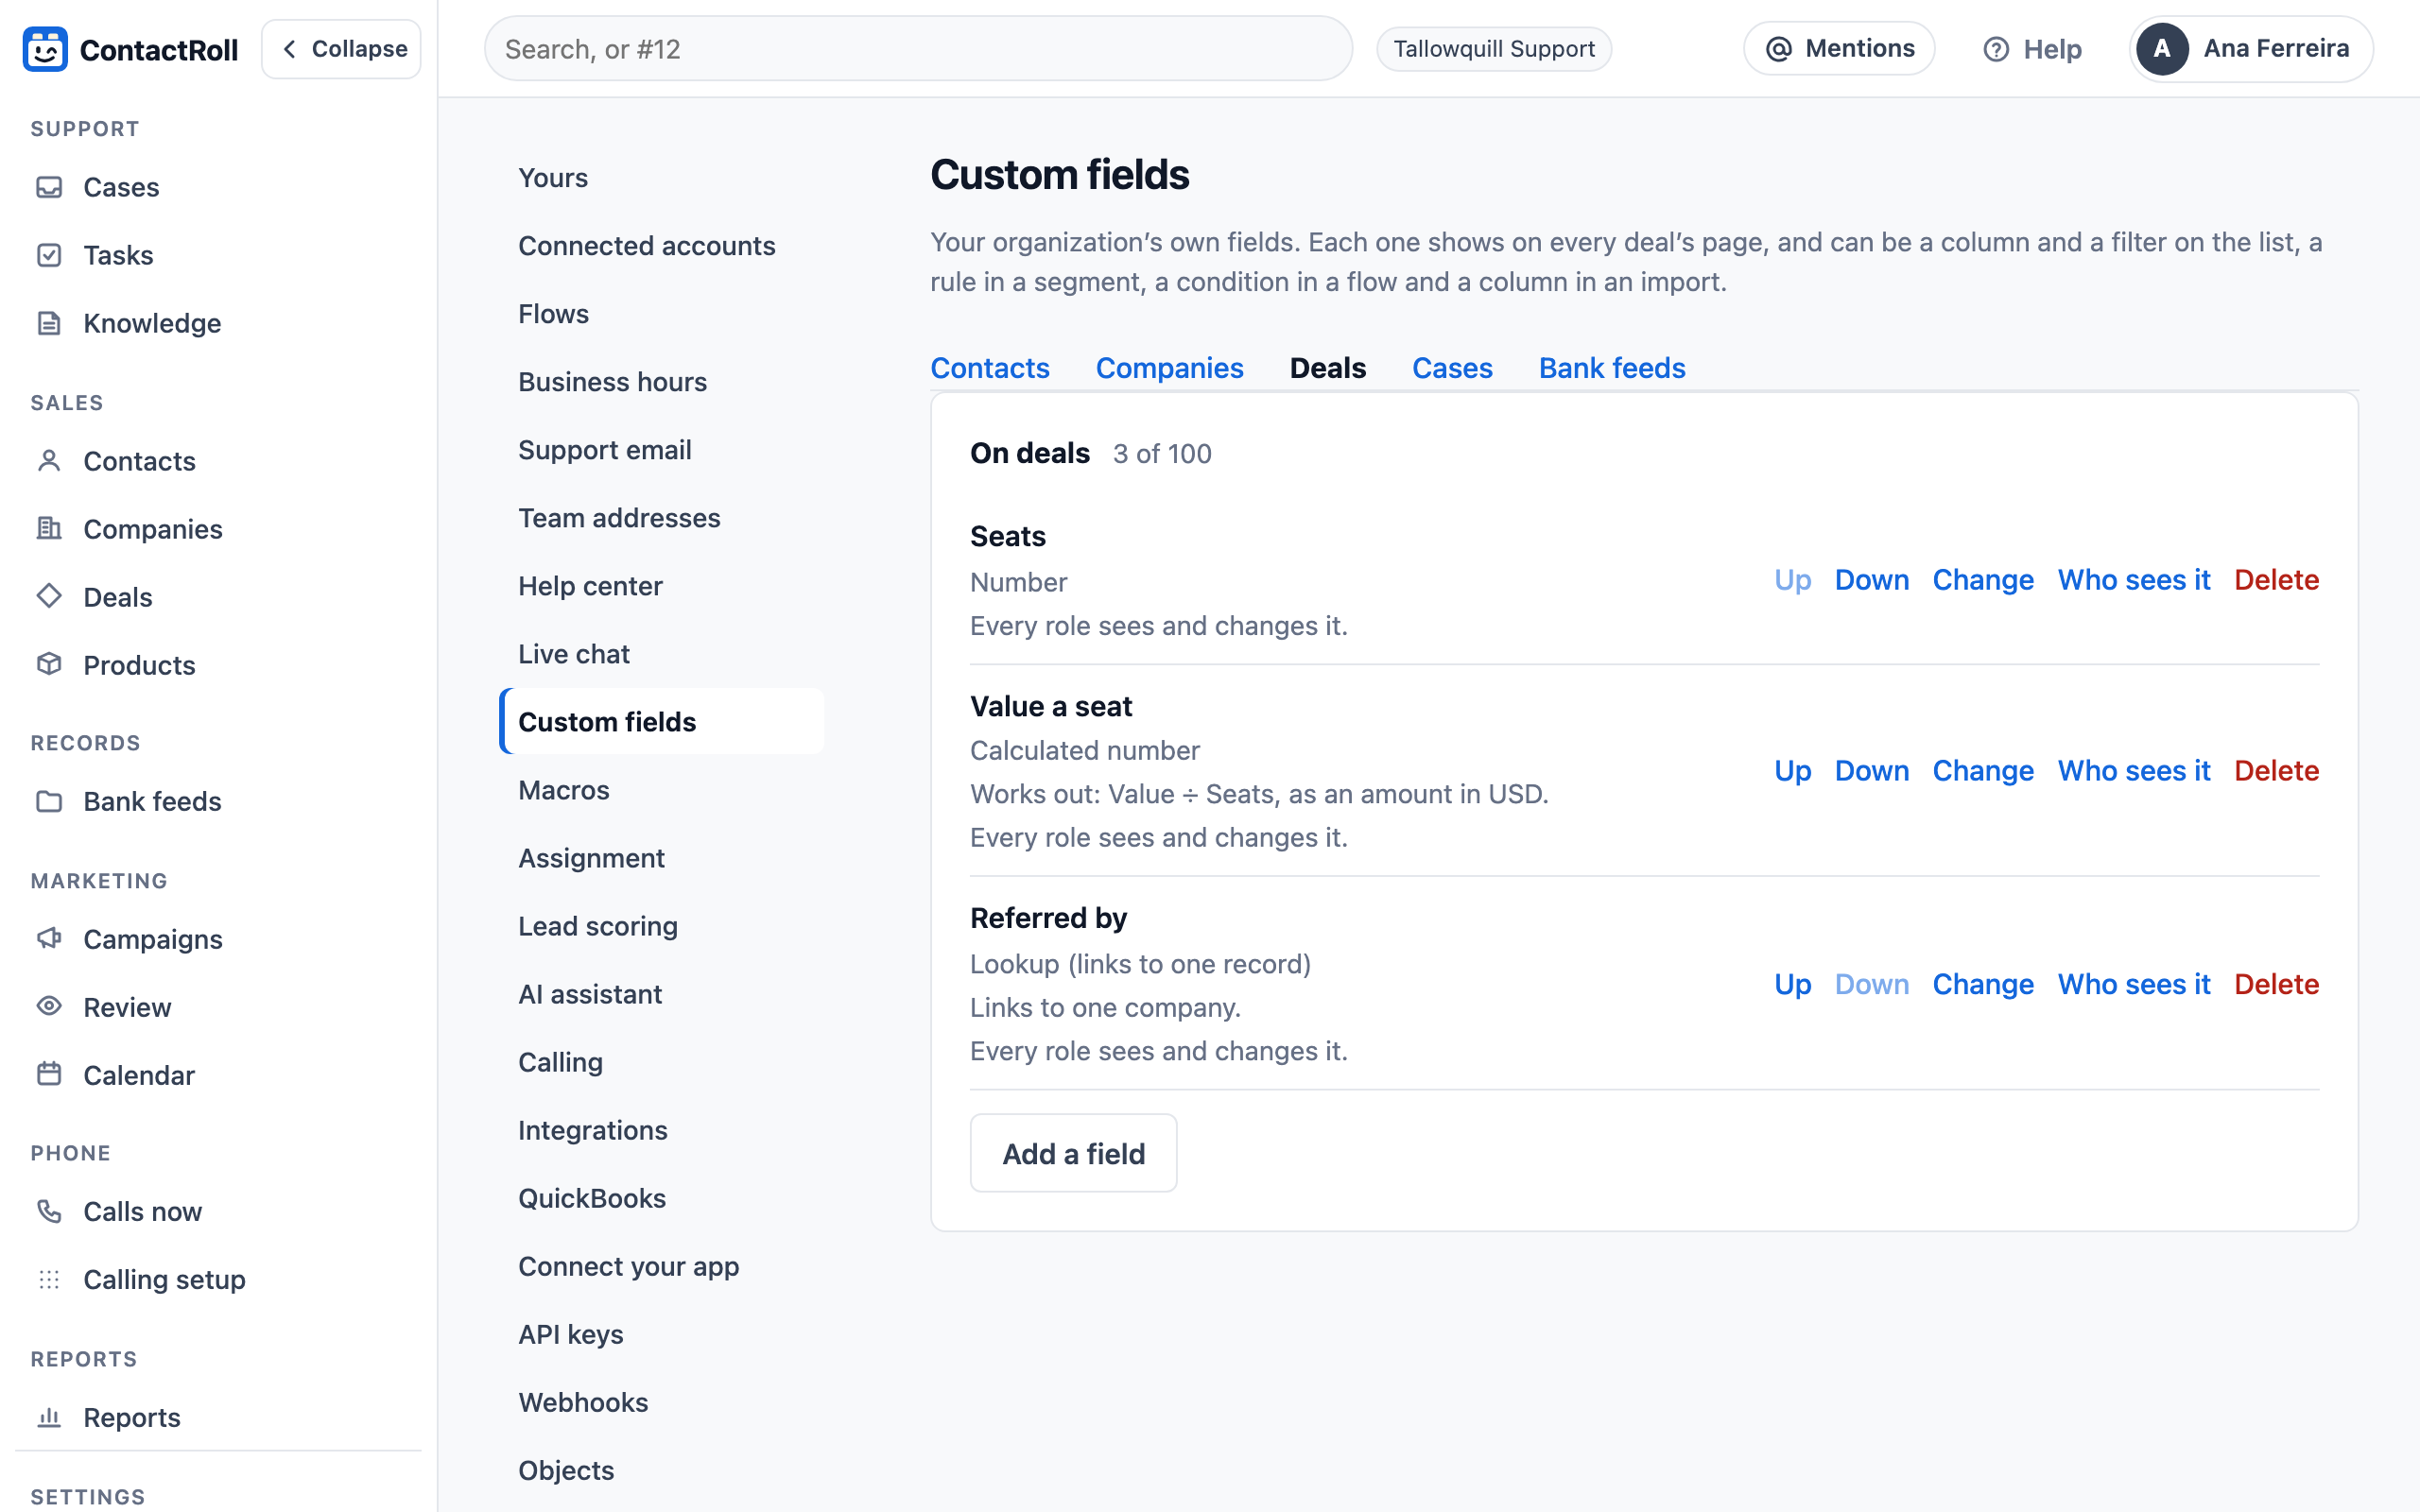This screenshot has height=1512, width=2420.
Task: Collapse the left sidebar
Action: pos(342,49)
